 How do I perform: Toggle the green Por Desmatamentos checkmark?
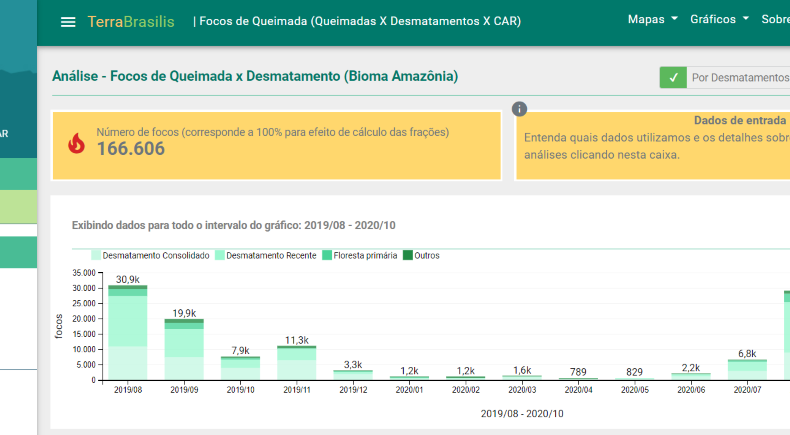(x=673, y=78)
